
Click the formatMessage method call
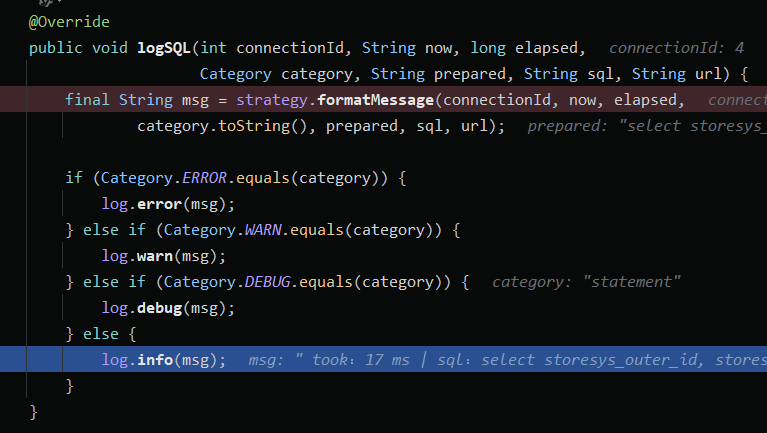coord(375,100)
